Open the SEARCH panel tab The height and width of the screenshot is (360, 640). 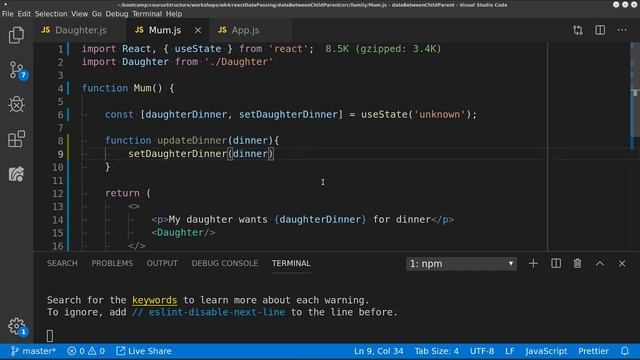tap(62, 264)
